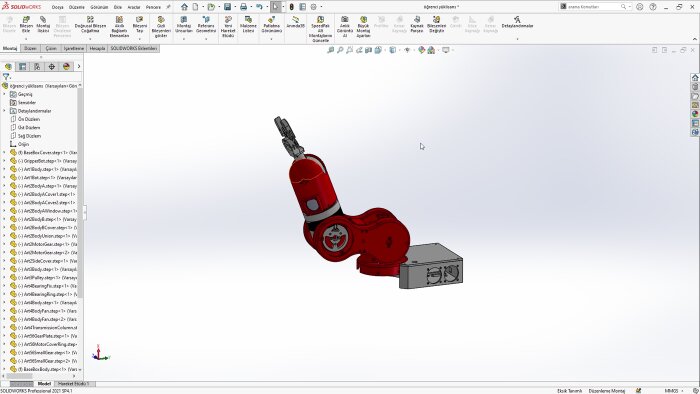Viewport: 700px width, 394px height.
Task: Click Montaj Unsurları tool
Action: pos(183,25)
